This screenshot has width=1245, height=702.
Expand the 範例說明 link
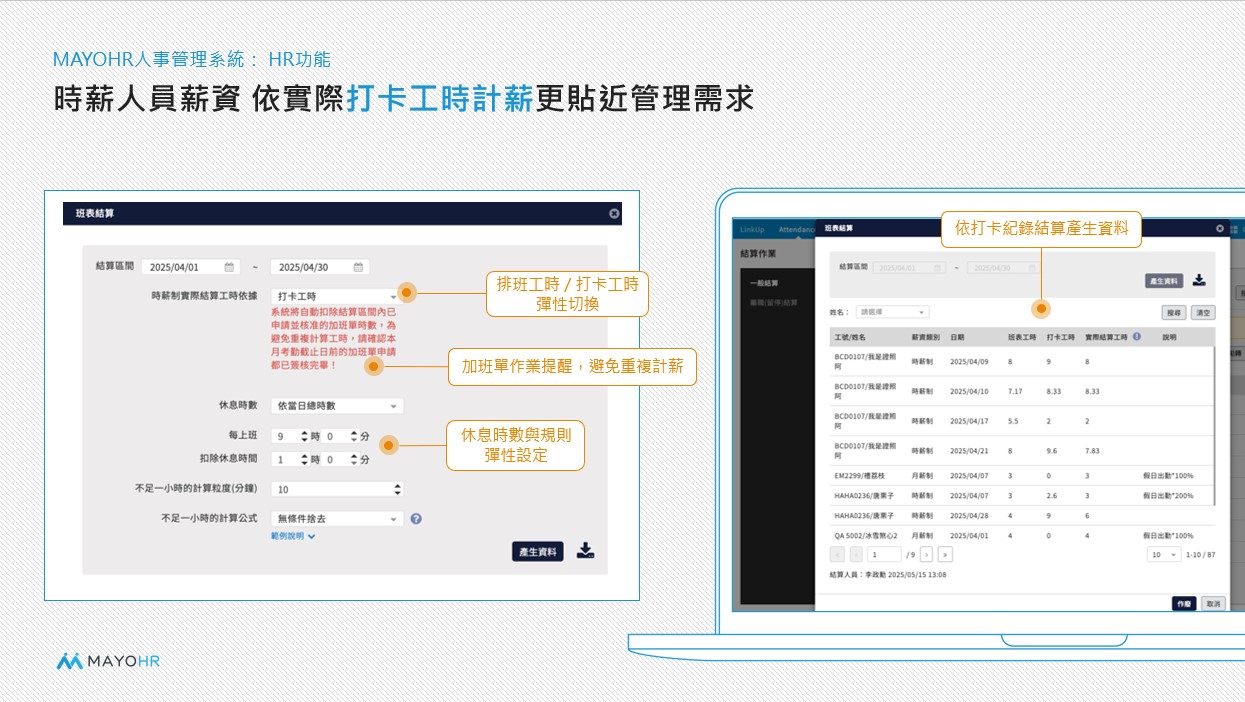[293, 536]
